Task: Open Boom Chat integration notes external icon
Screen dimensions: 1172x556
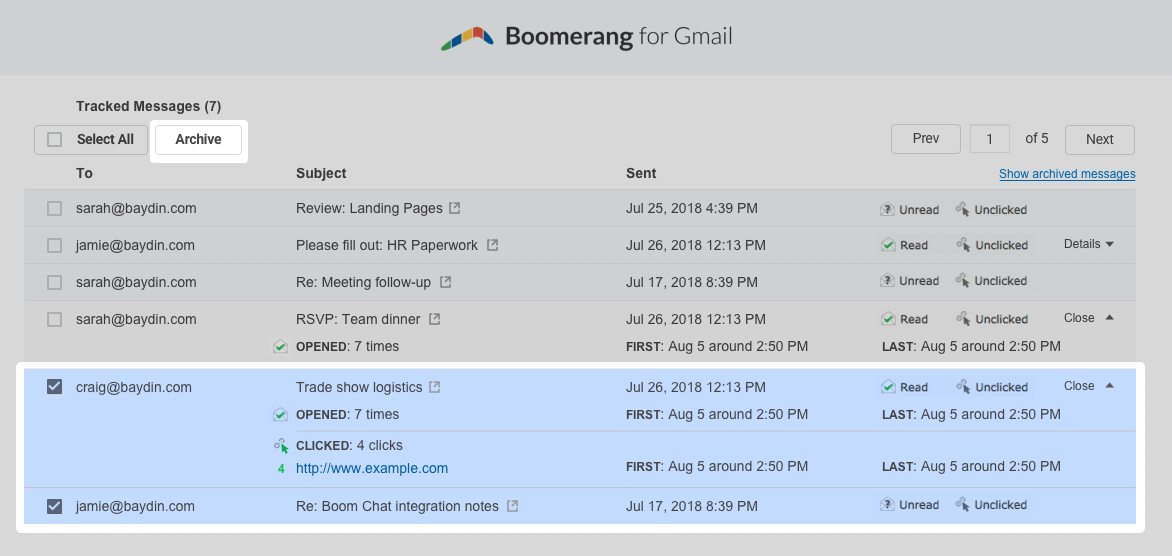Action: coord(513,506)
